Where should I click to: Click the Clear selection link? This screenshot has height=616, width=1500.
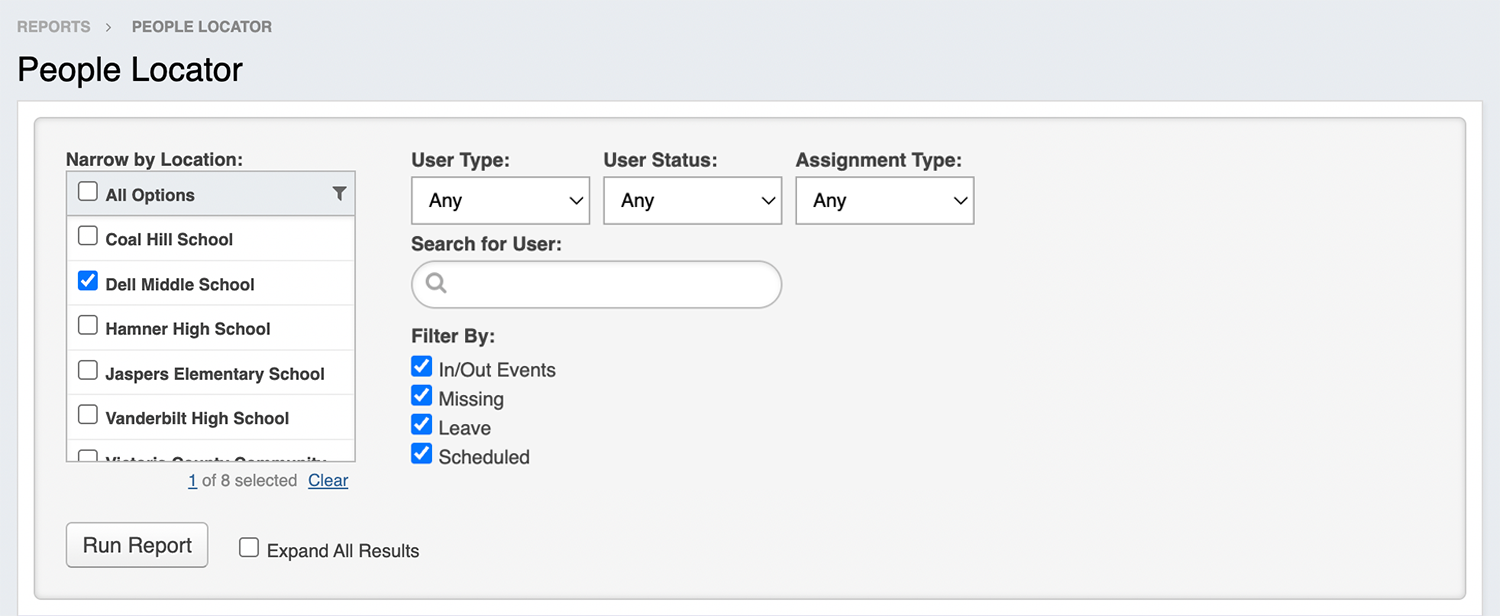click(x=328, y=481)
